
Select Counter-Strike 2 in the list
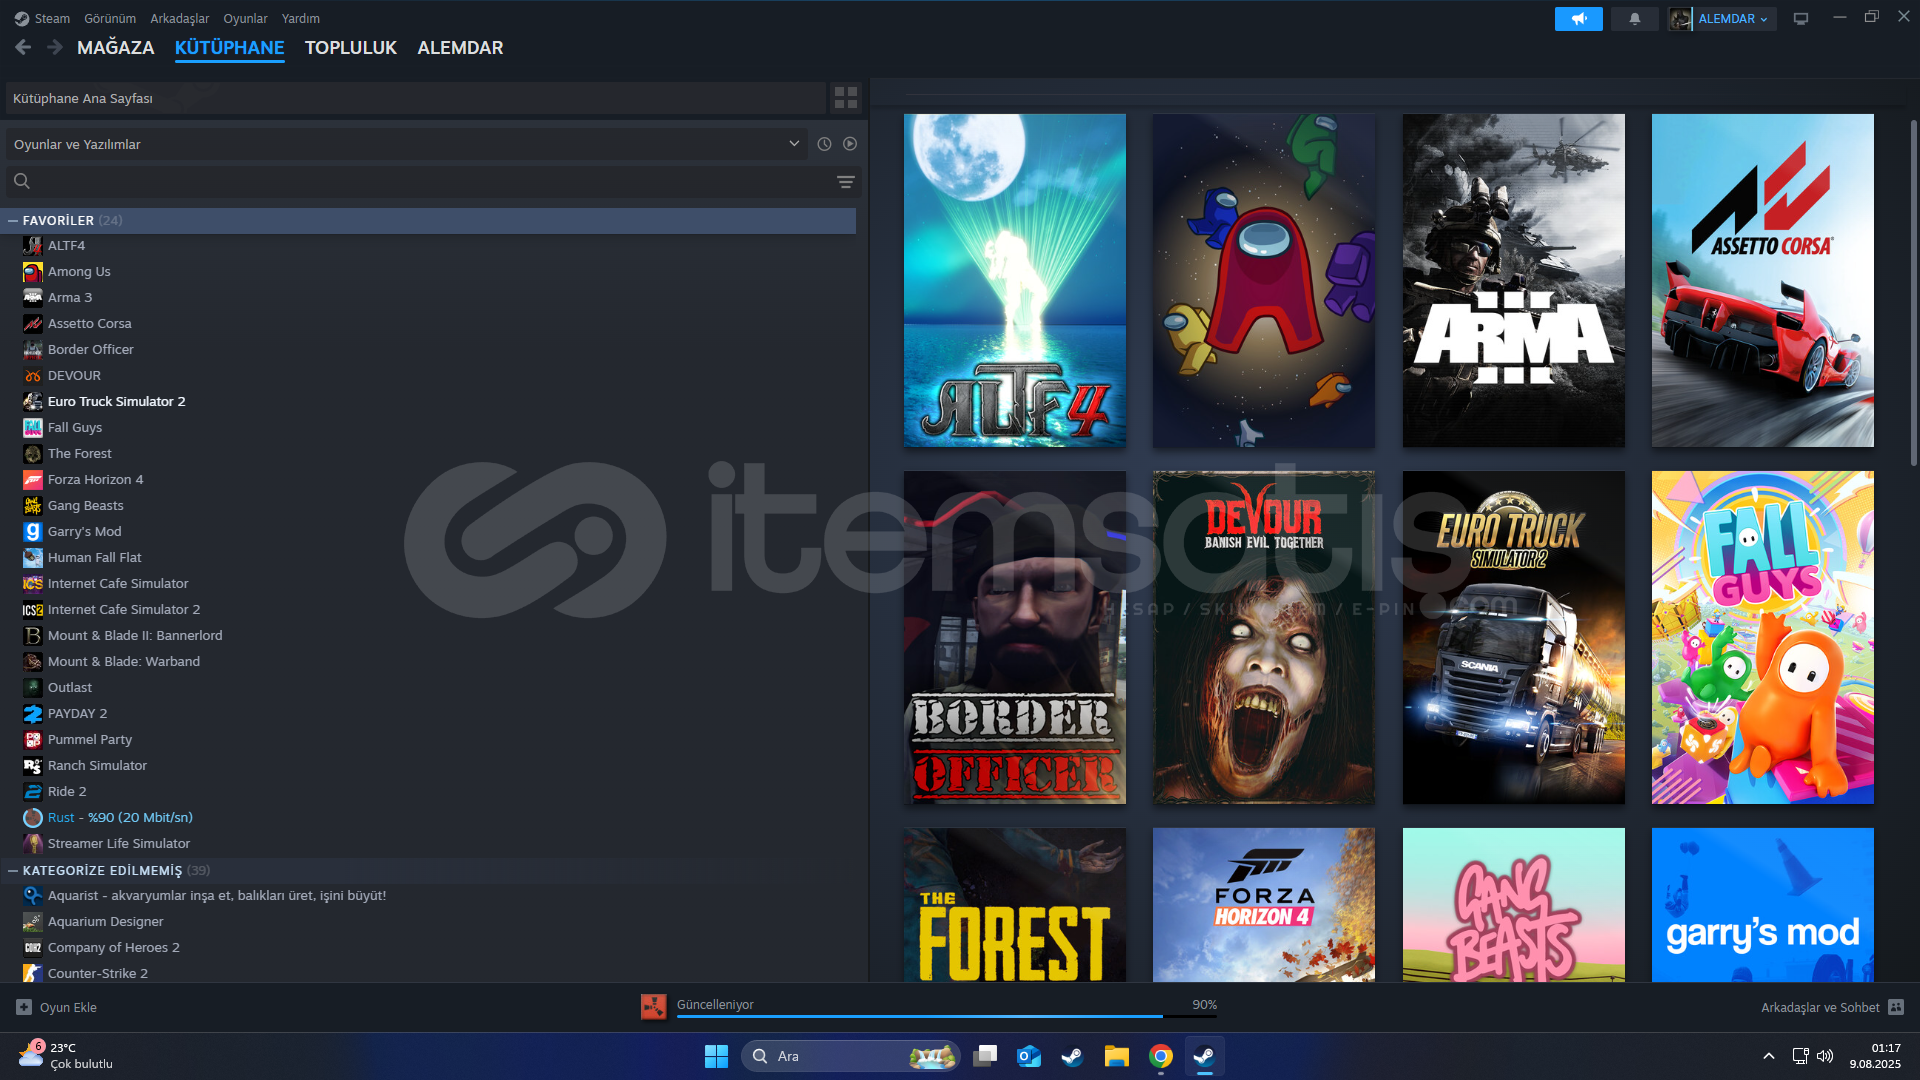(x=97, y=973)
